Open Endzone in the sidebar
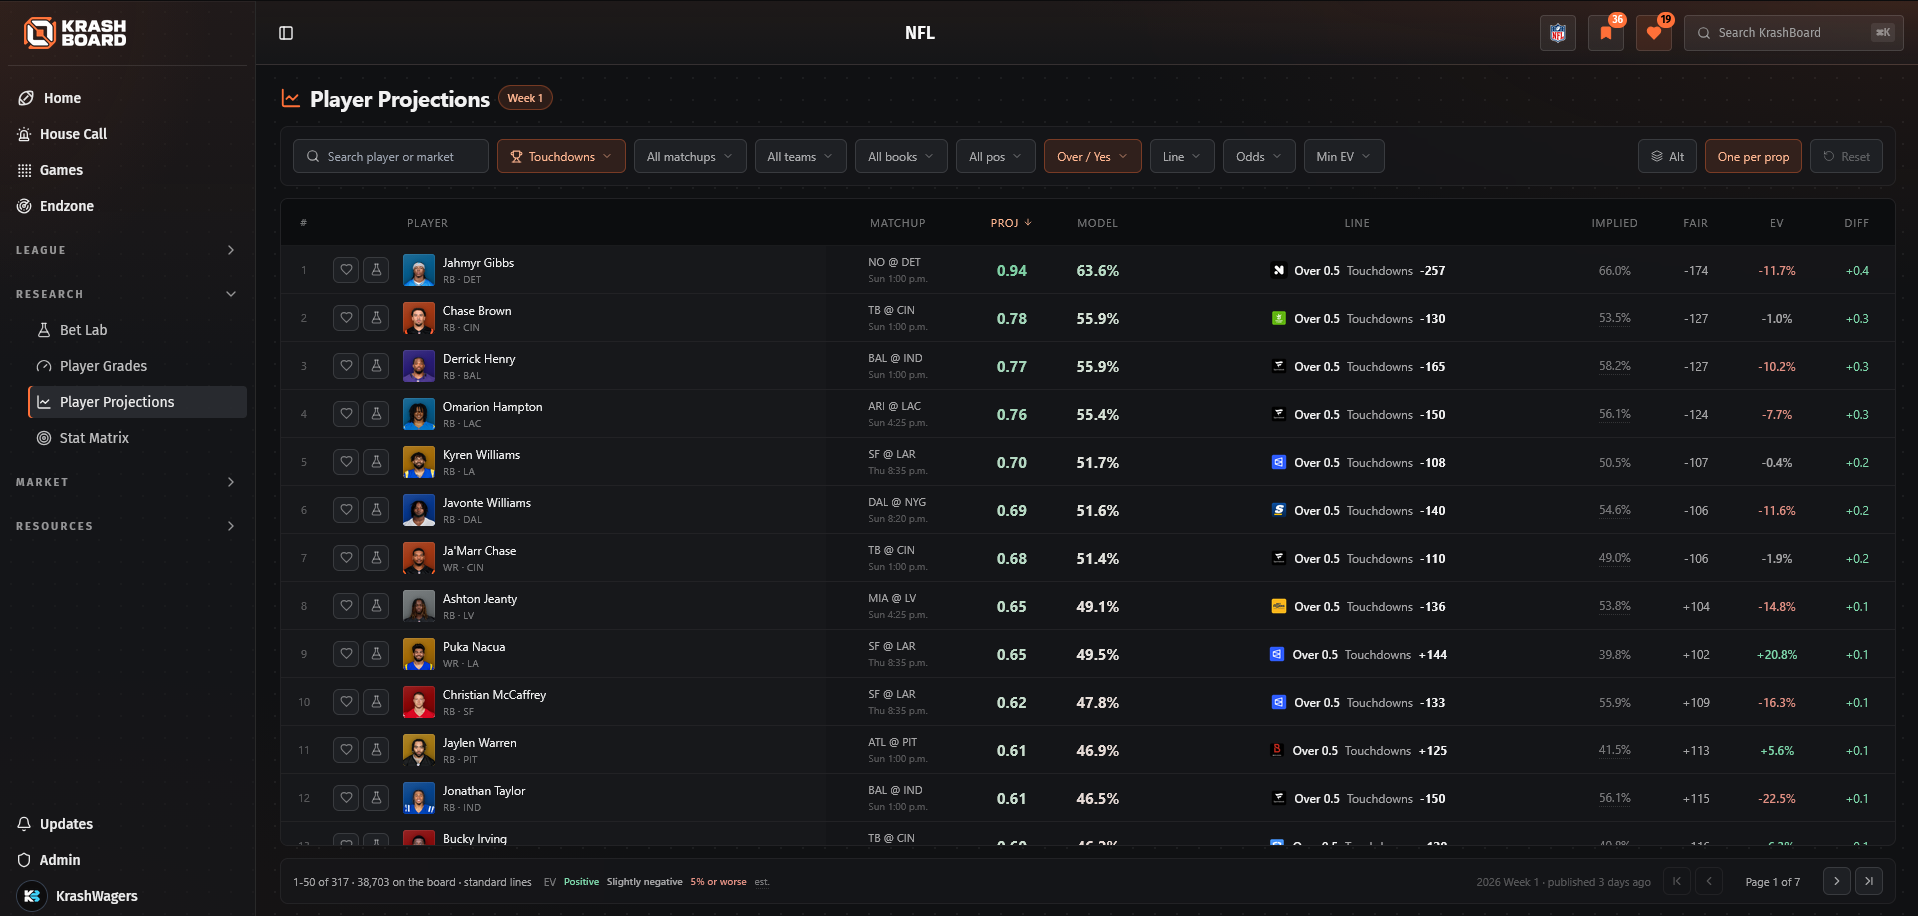The image size is (1918, 916). tap(127, 206)
